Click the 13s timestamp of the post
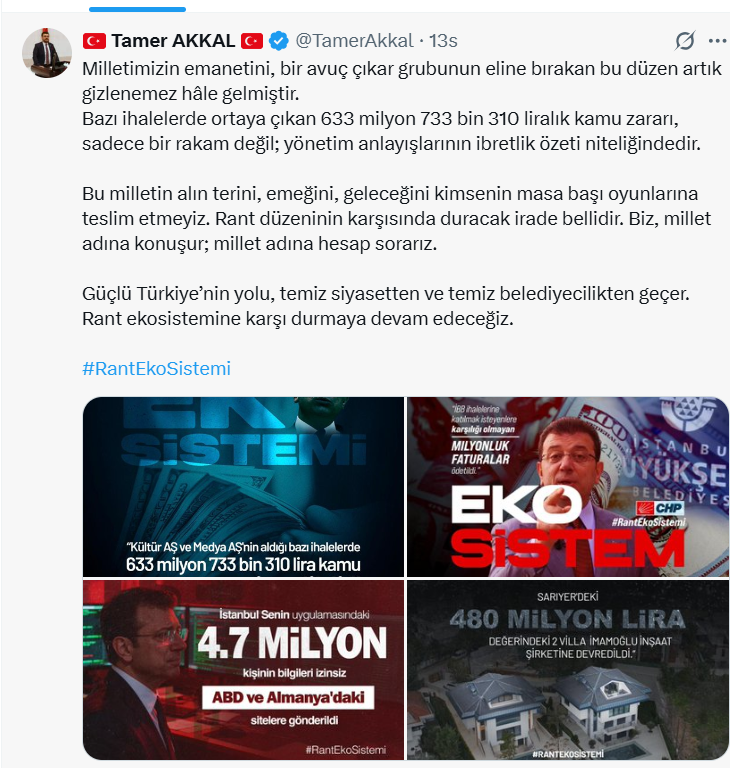Screen dimensions: 730x768 click(x=443, y=41)
